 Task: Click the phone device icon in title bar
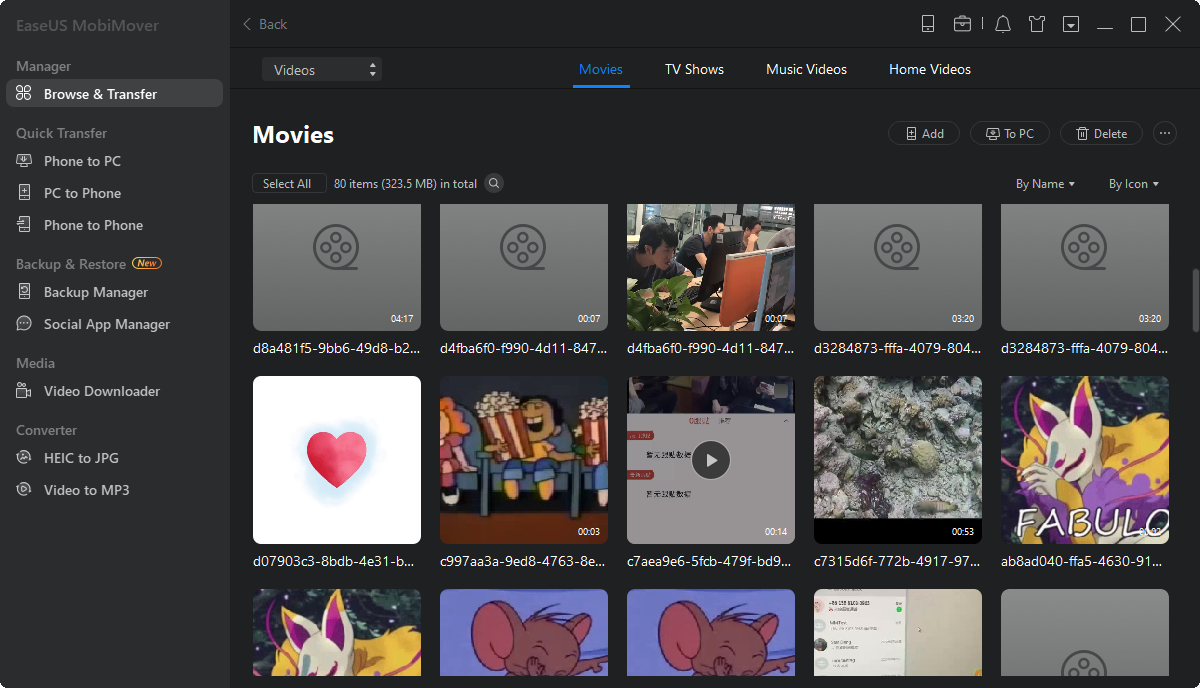[928, 24]
